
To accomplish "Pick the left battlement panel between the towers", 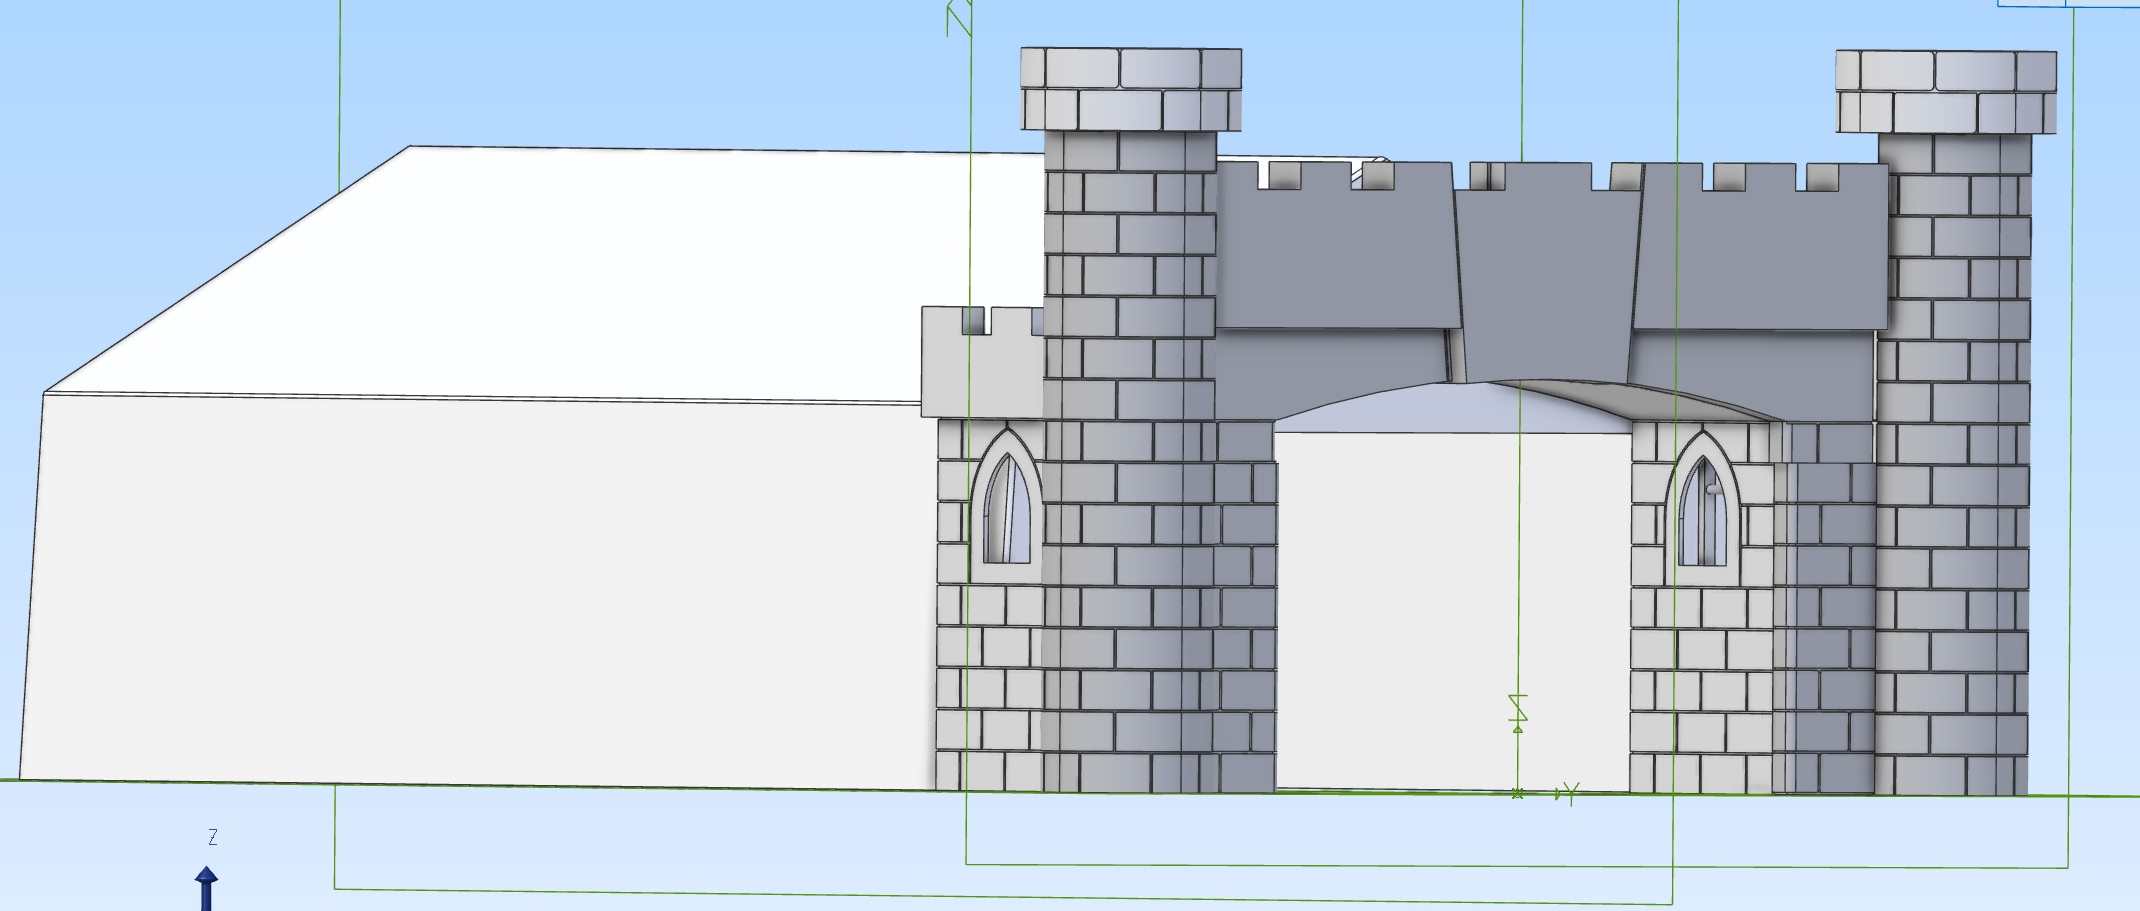I will pyautogui.click(x=1335, y=258).
